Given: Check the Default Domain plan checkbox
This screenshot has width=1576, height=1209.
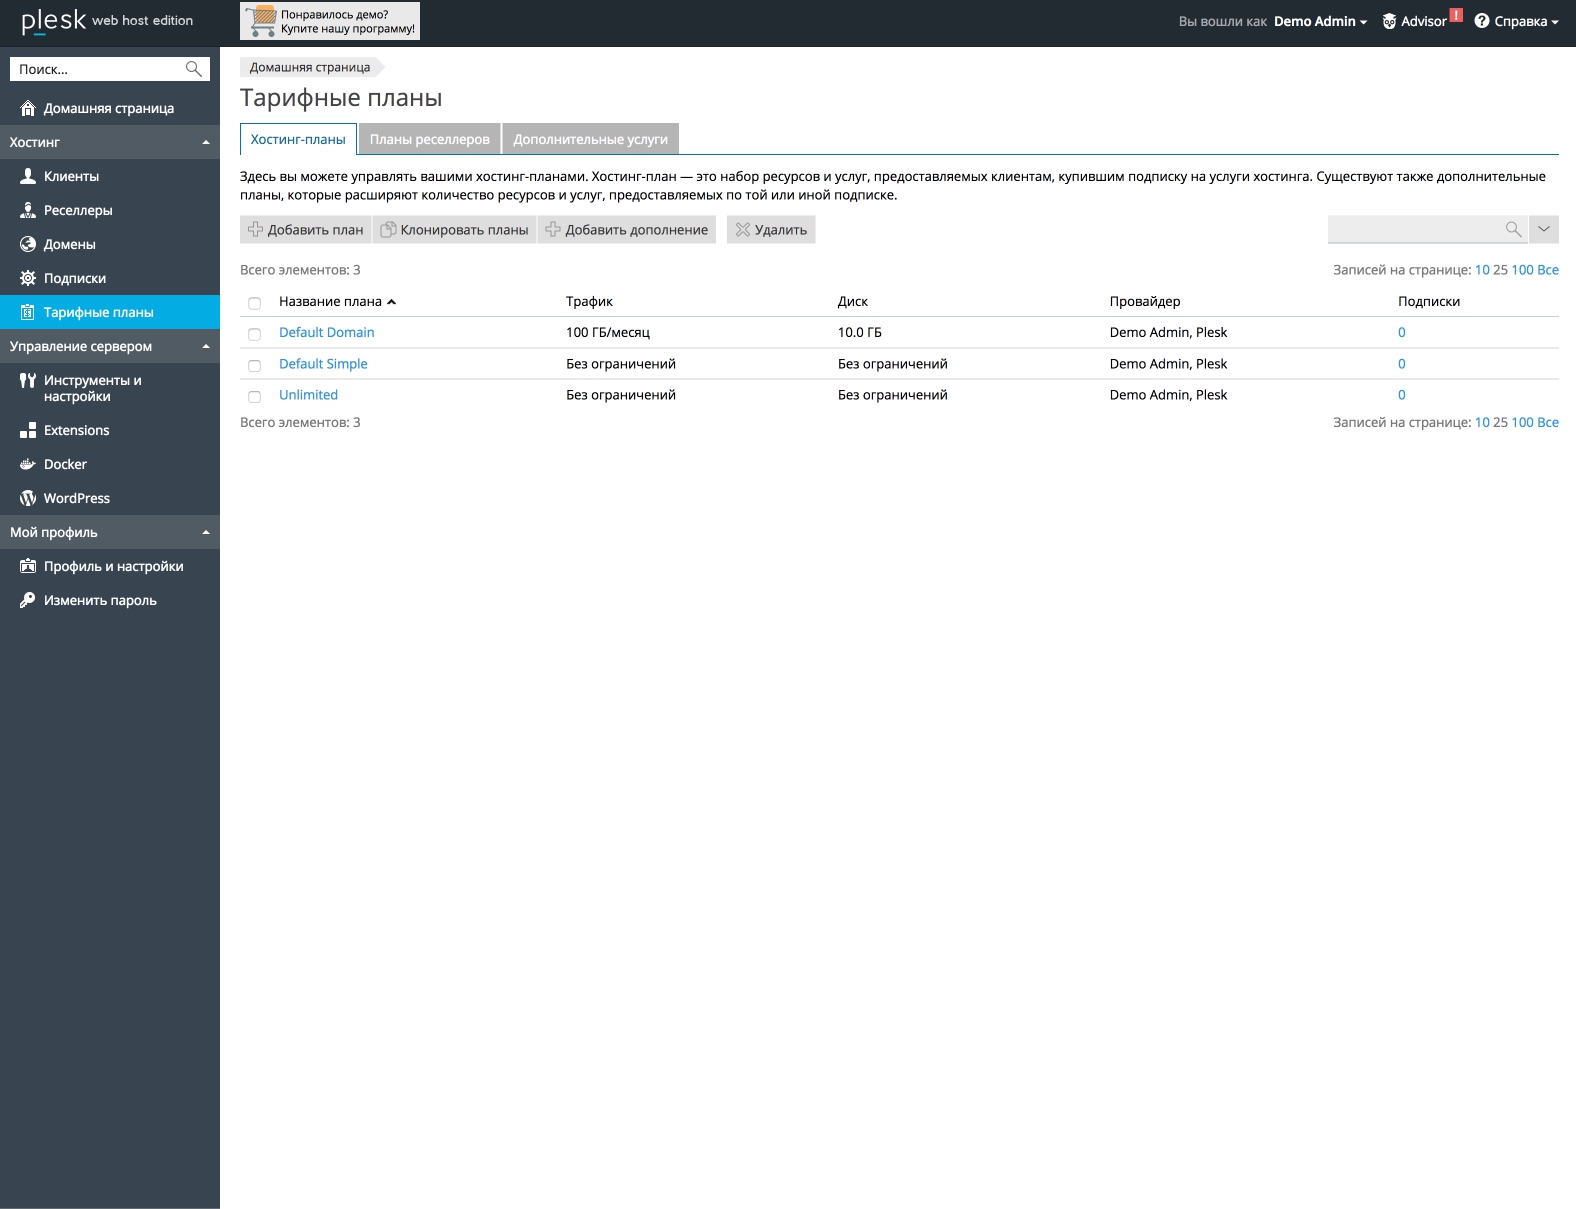Looking at the screenshot, I should [x=254, y=334].
